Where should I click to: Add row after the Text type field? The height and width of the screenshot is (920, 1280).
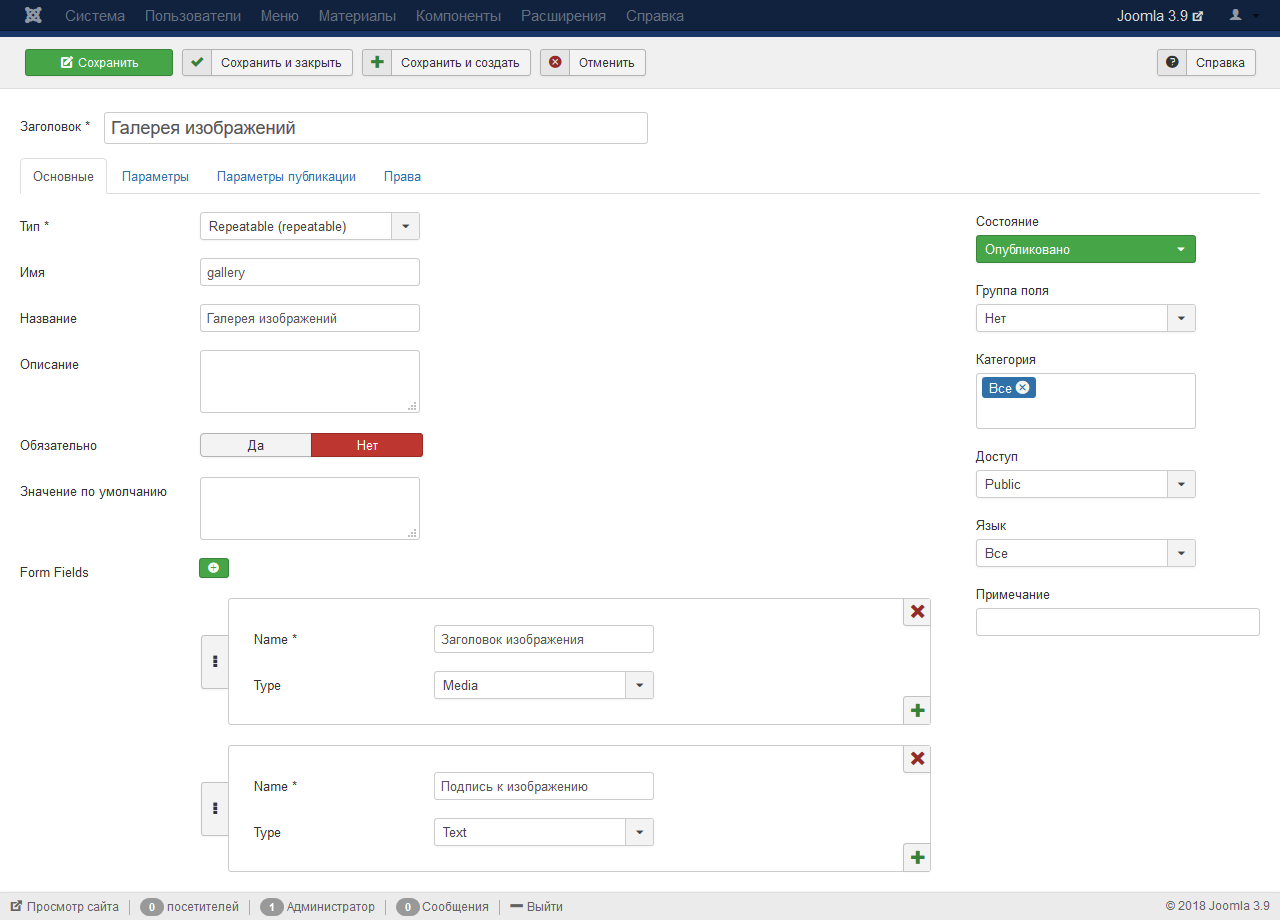pos(917,858)
